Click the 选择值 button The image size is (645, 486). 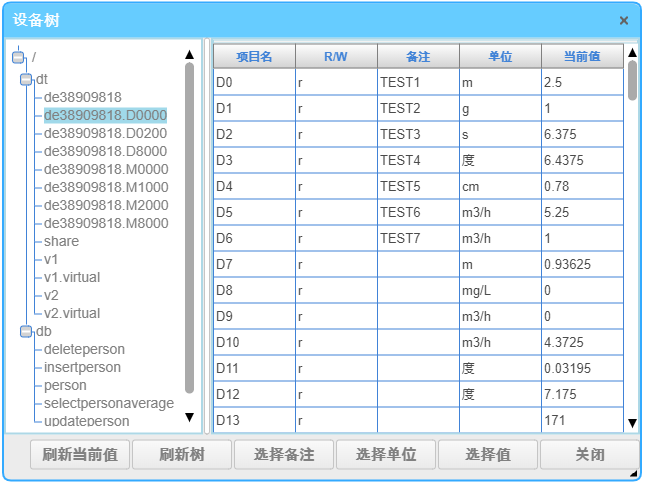point(488,455)
